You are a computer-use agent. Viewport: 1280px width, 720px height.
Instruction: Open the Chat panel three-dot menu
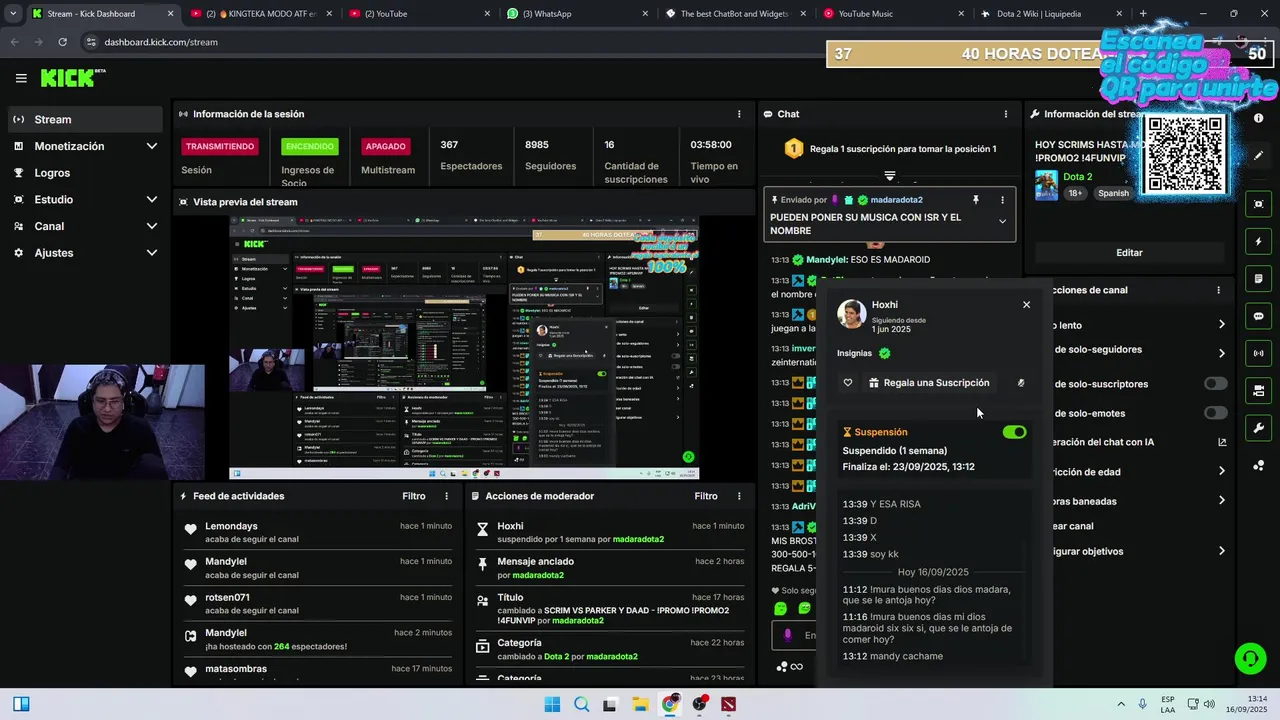tap(1005, 114)
